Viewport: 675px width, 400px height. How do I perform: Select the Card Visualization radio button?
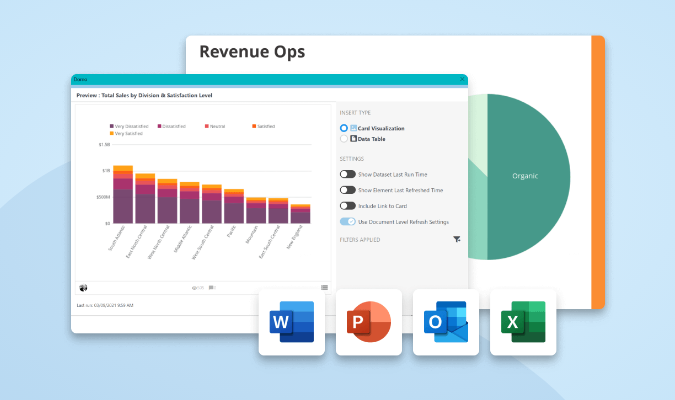344,128
